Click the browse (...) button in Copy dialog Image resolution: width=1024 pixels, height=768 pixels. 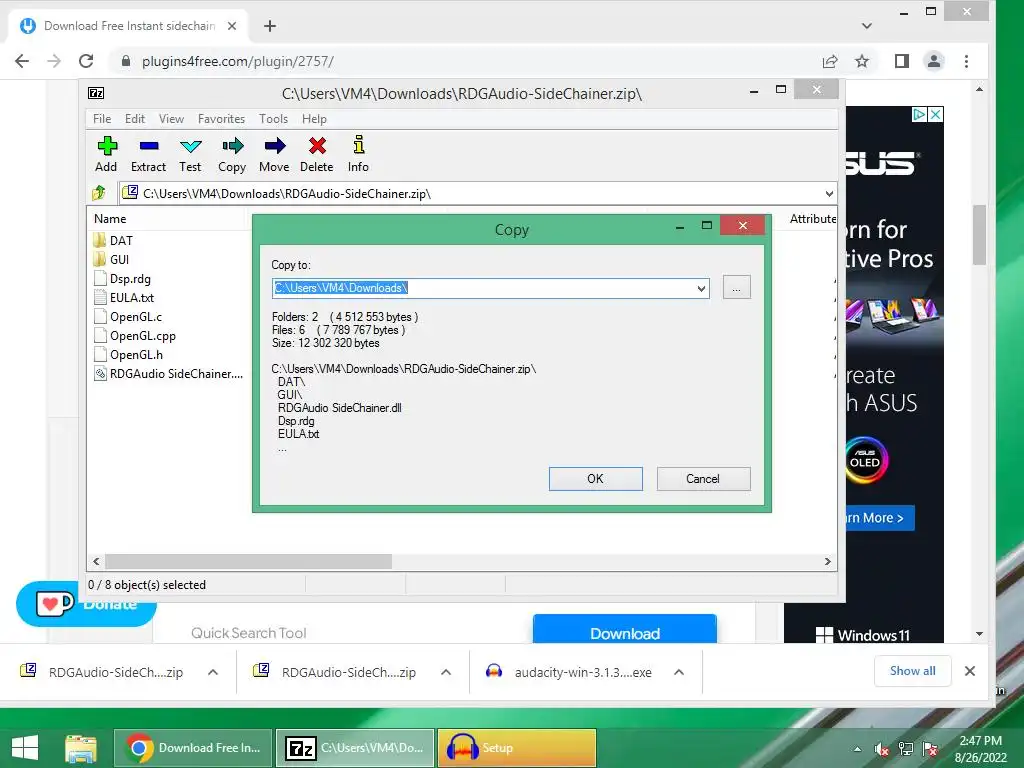(x=736, y=287)
